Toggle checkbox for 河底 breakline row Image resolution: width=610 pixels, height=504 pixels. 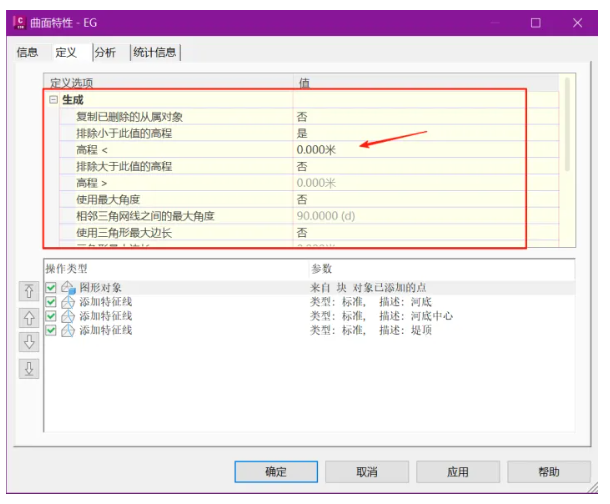pyautogui.click(x=51, y=302)
